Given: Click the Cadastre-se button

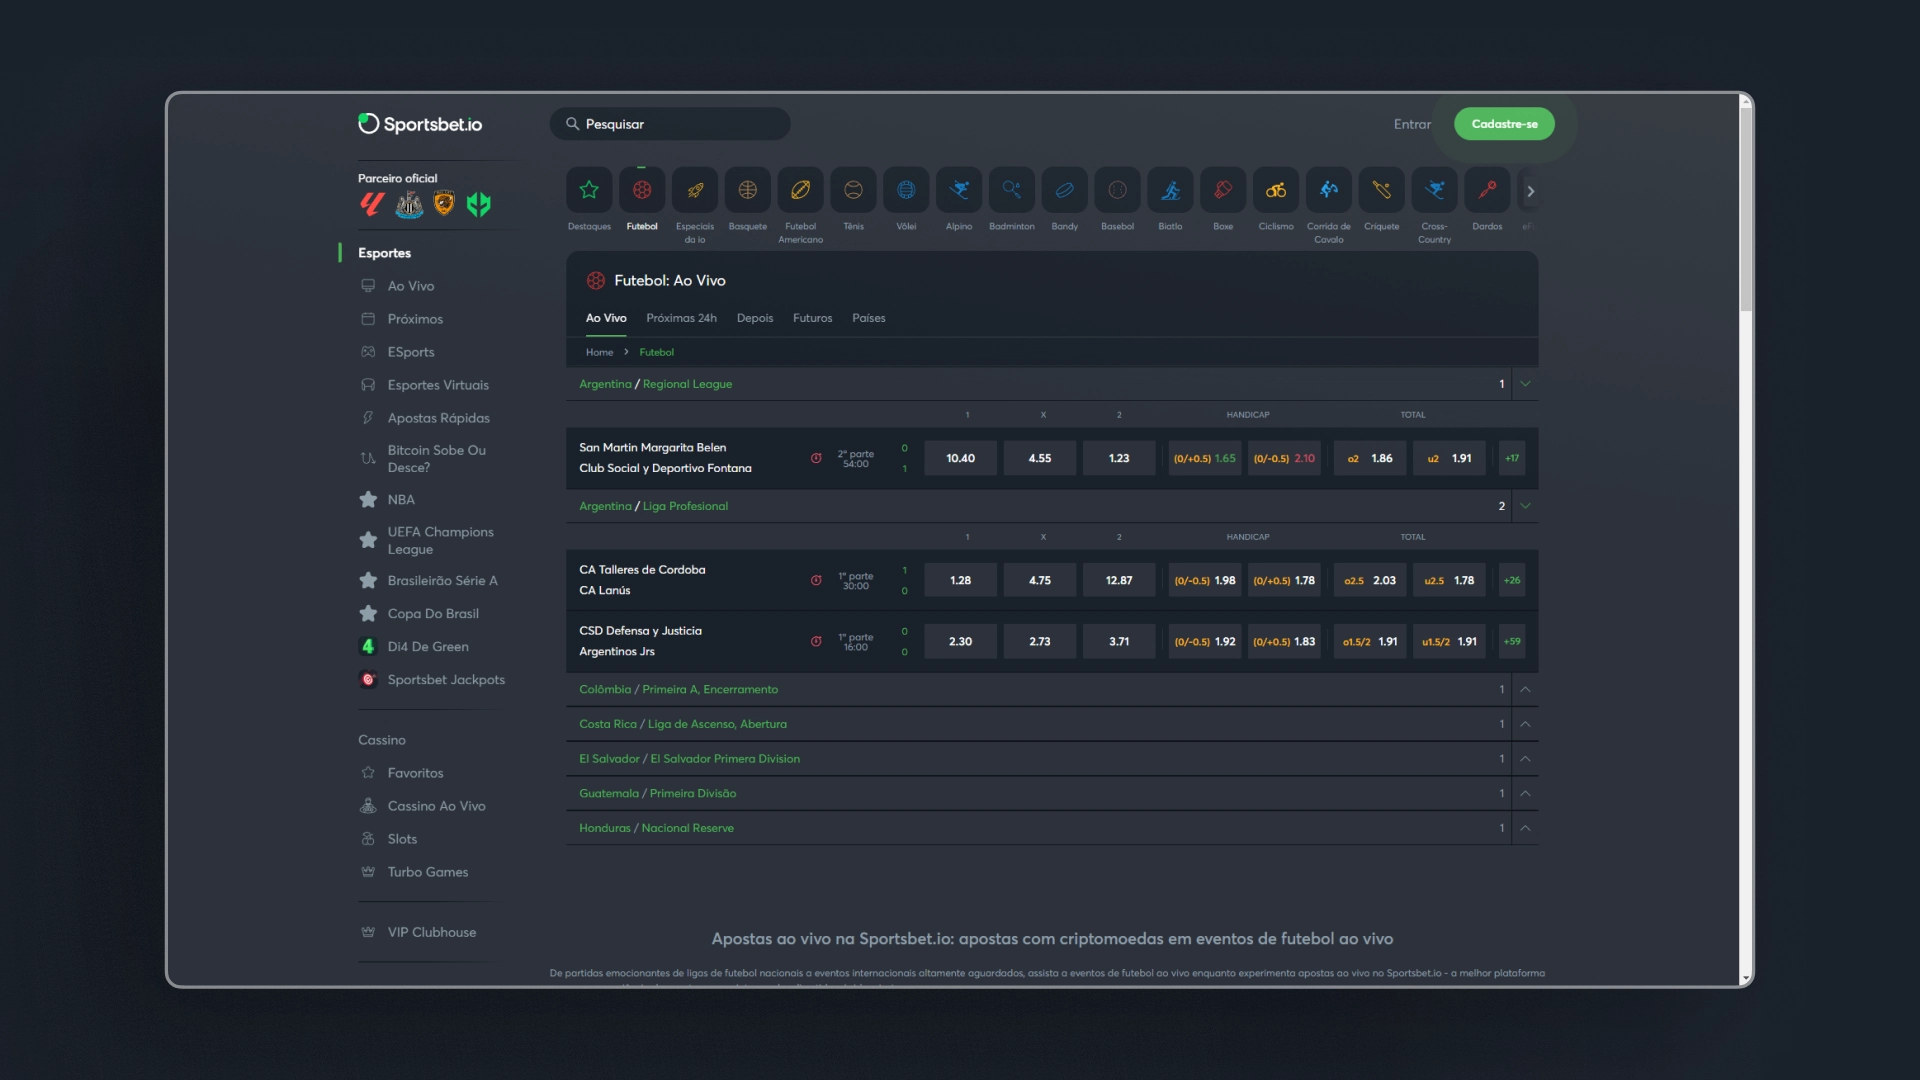Looking at the screenshot, I should coord(1504,124).
